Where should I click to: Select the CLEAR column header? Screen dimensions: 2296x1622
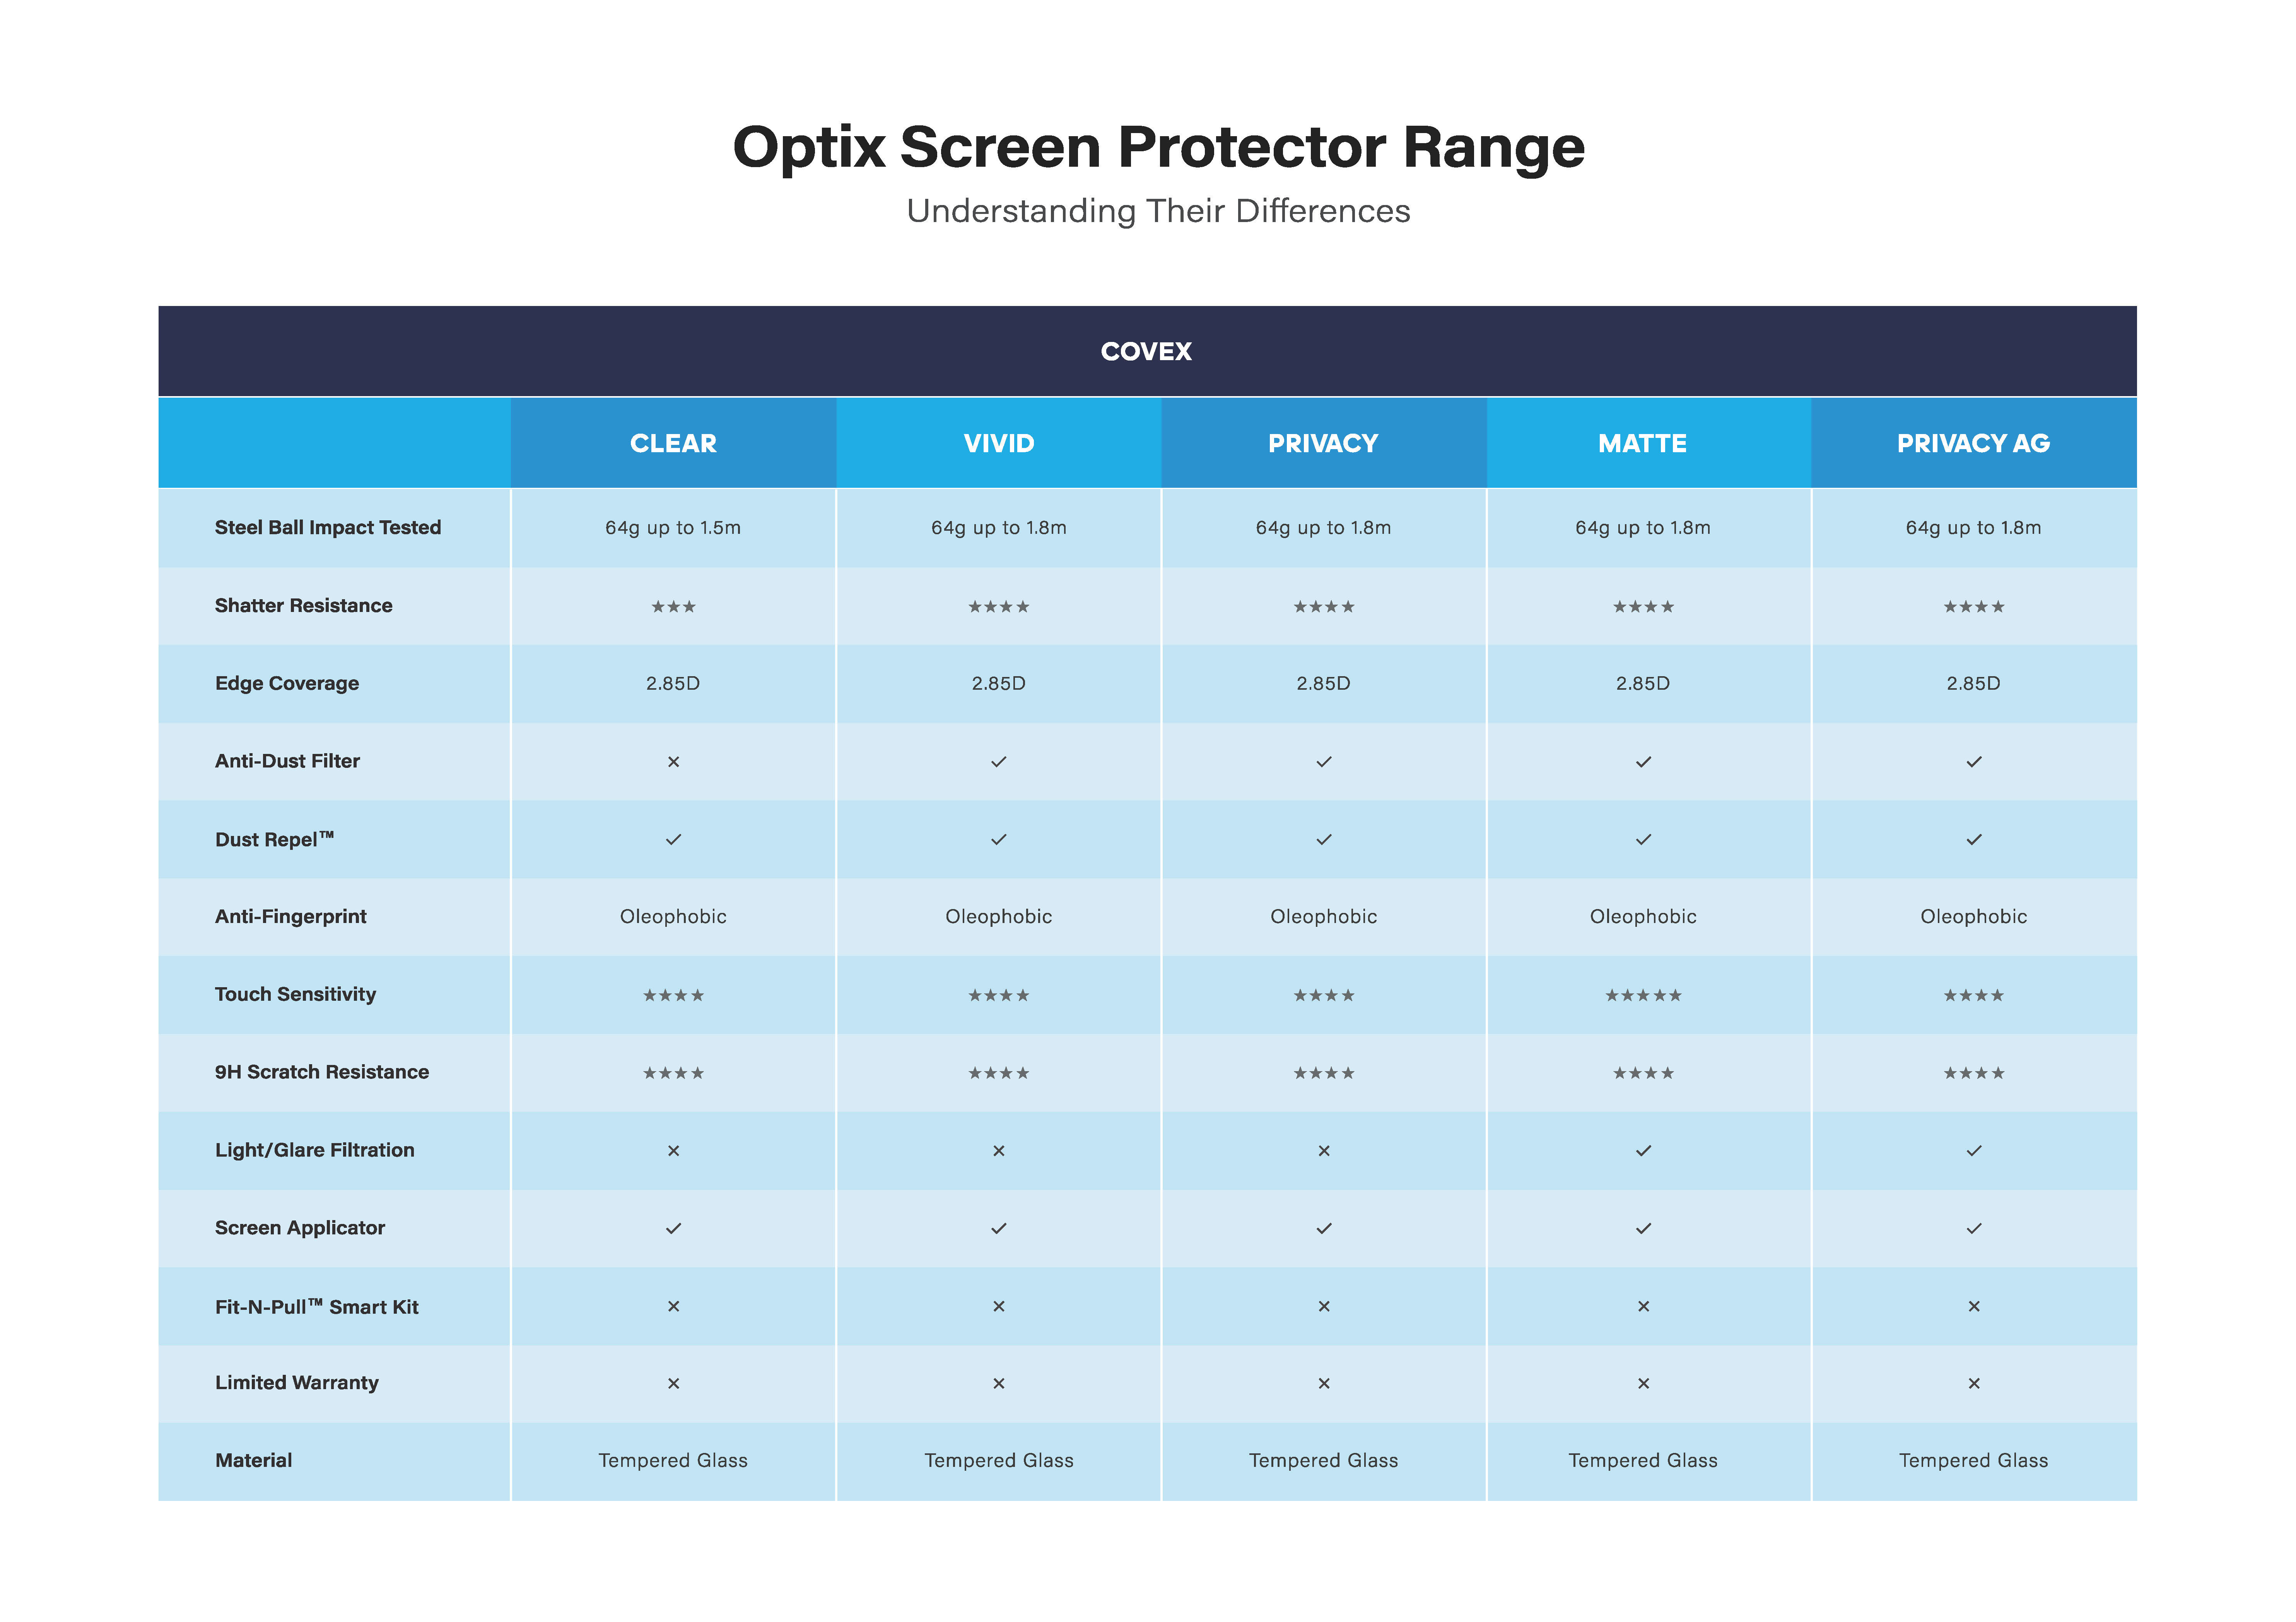673,443
